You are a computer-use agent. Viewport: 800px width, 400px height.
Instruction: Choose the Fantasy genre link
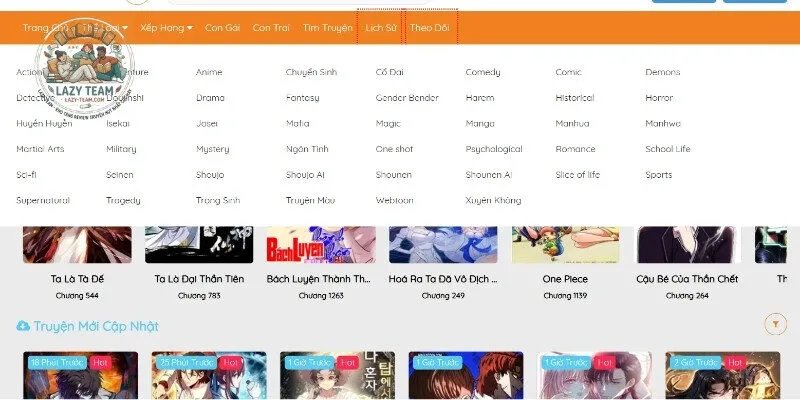click(x=303, y=97)
